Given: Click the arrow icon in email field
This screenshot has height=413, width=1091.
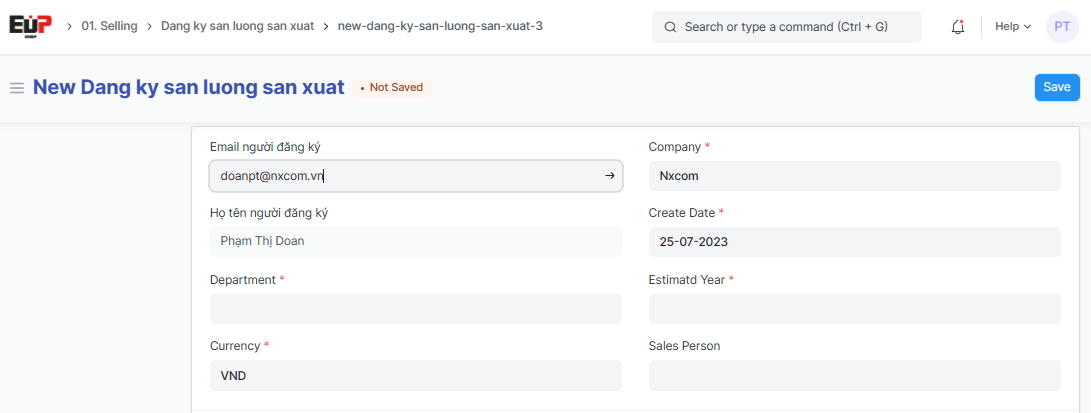Looking at the screenshot, I should point(609,176).
